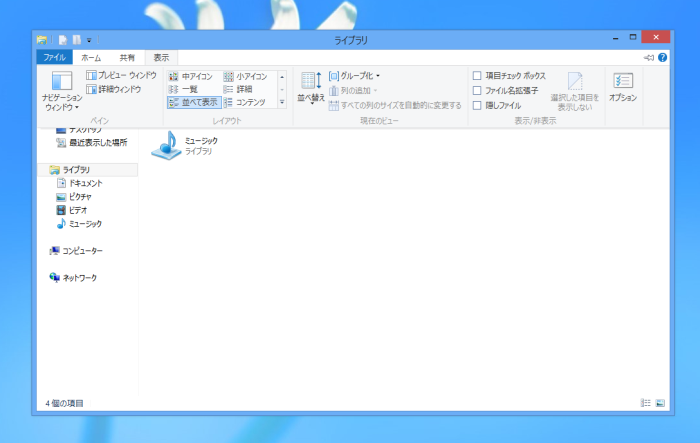
Task: Enable 項目チェック ボックス checkbox
Action: pyautogui.click(x=477, y=75)
